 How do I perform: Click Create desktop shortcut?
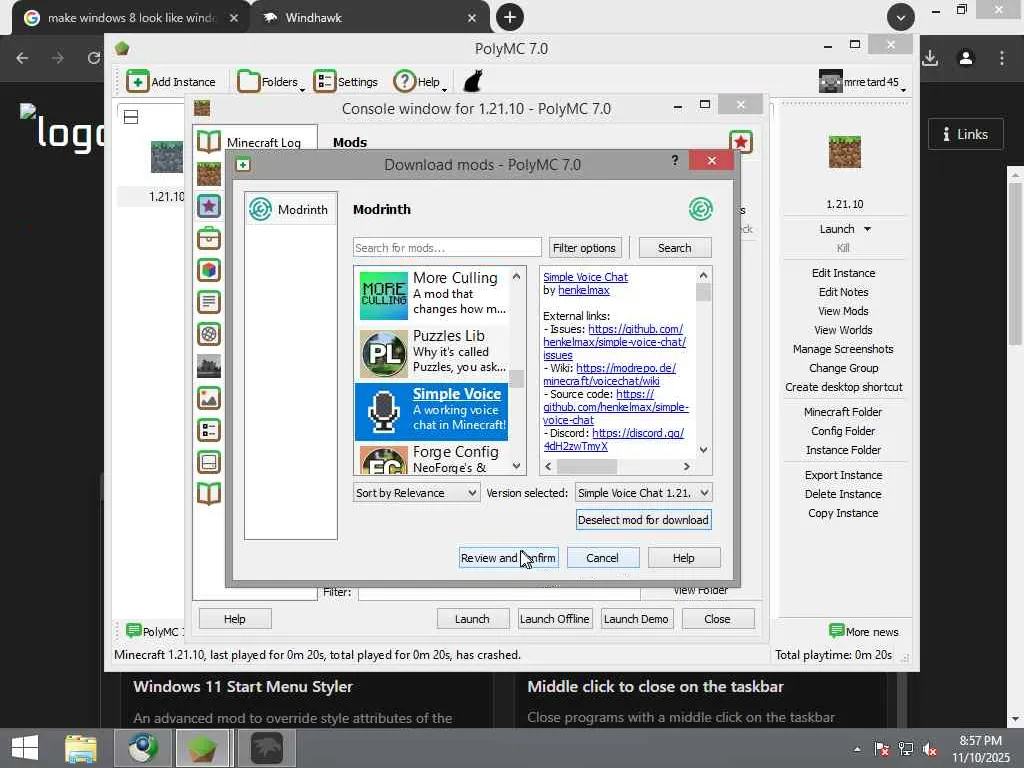coord(843,387)
